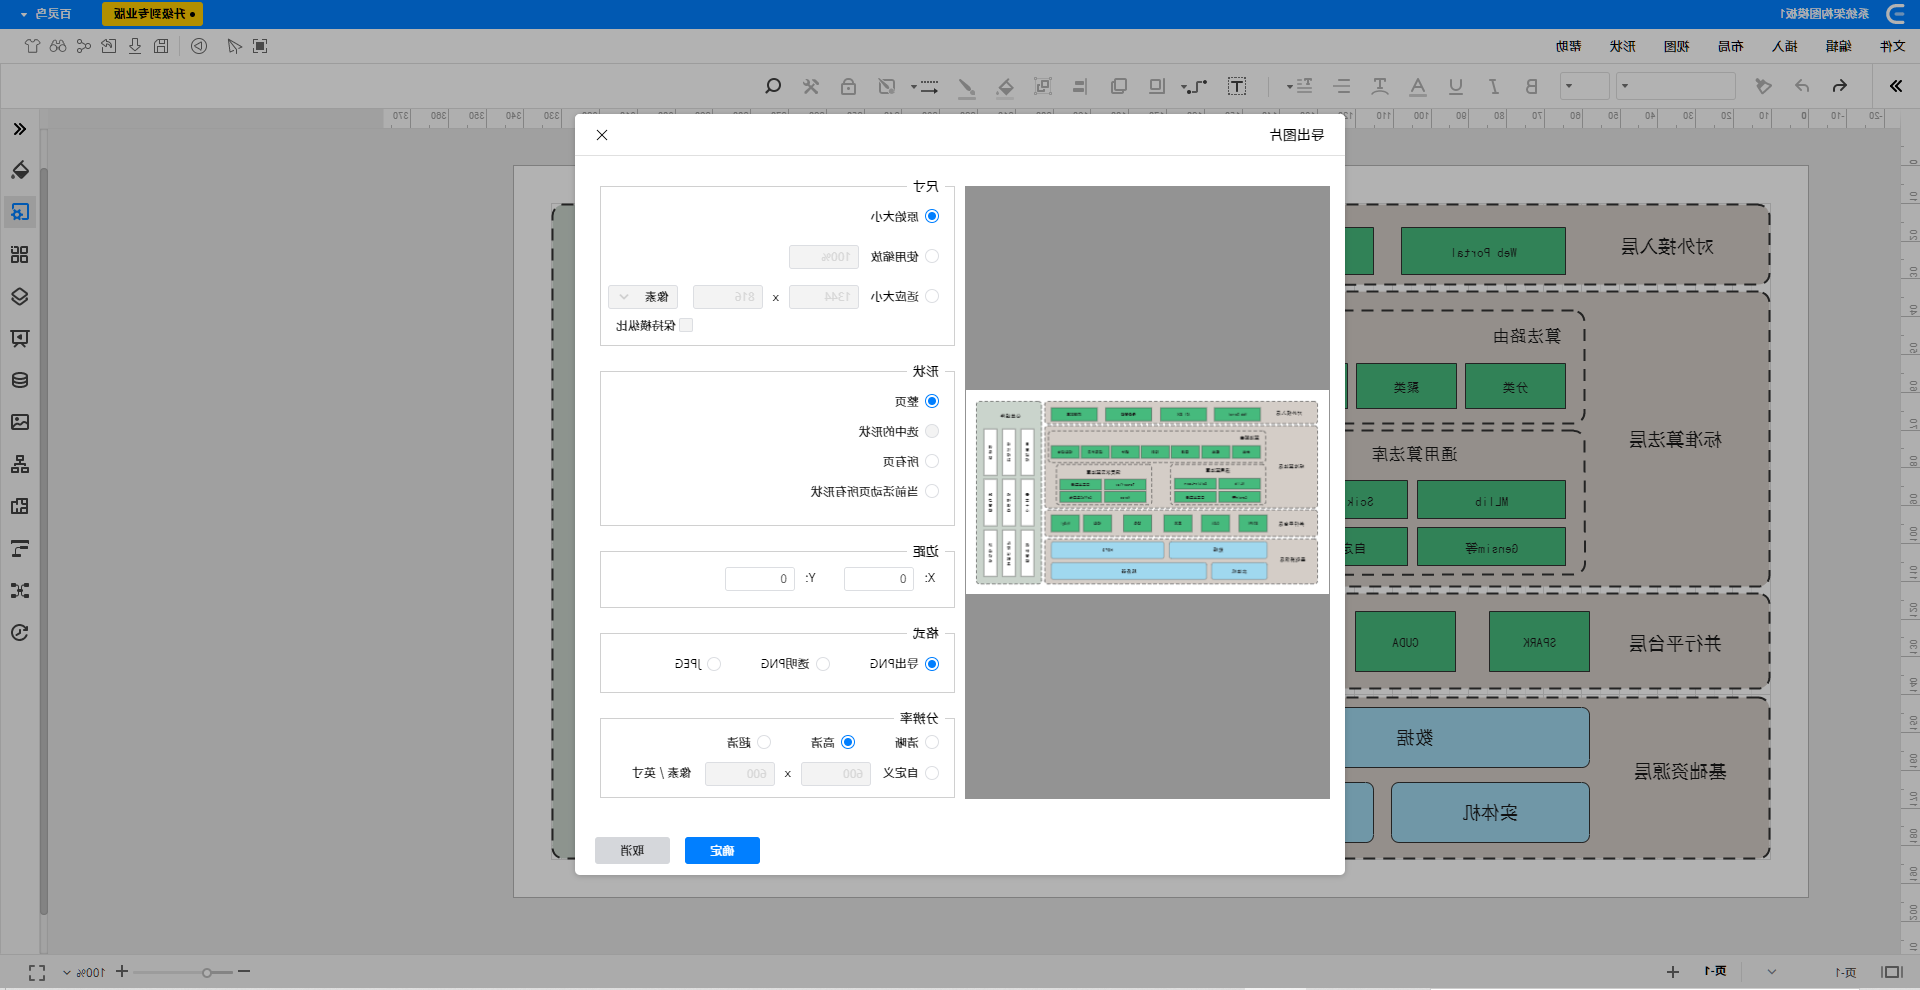The image size is (1920, 990).
Task: Click the margin X input field
Action: (x=878, y=578)
